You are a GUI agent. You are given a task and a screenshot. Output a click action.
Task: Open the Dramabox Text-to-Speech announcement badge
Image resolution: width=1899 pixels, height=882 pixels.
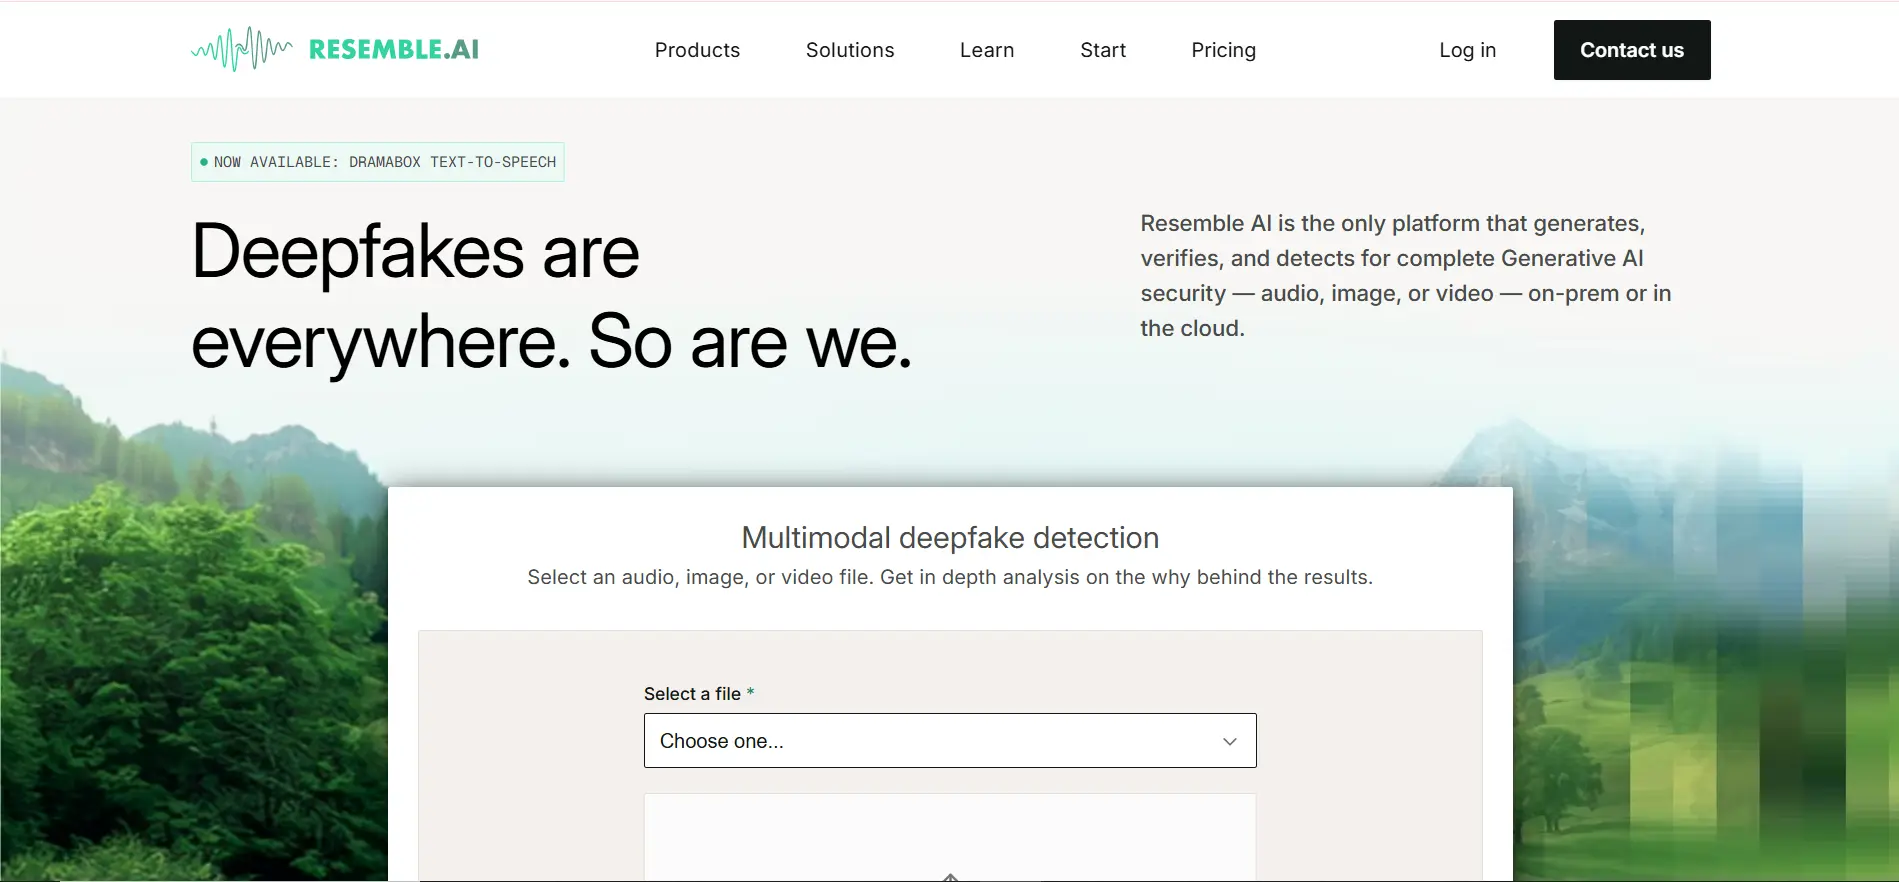coord(378,162)
